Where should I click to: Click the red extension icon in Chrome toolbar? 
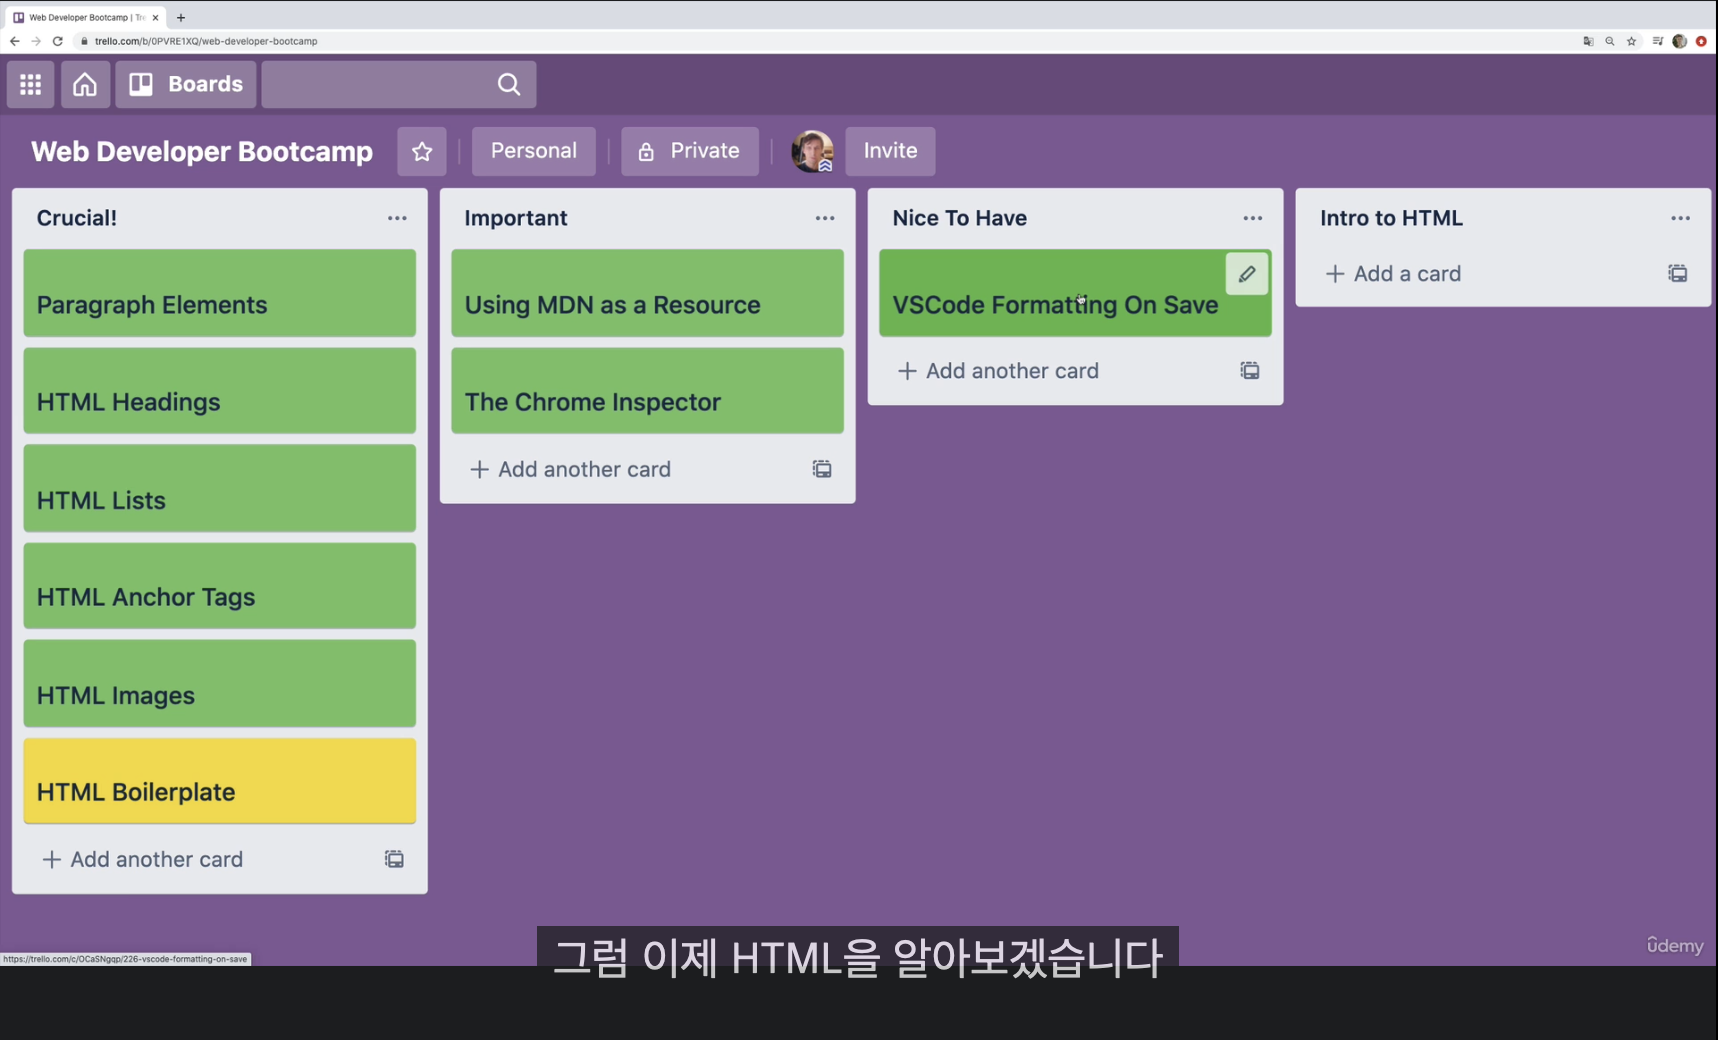pyautogui.click(x=1701, y=41)
